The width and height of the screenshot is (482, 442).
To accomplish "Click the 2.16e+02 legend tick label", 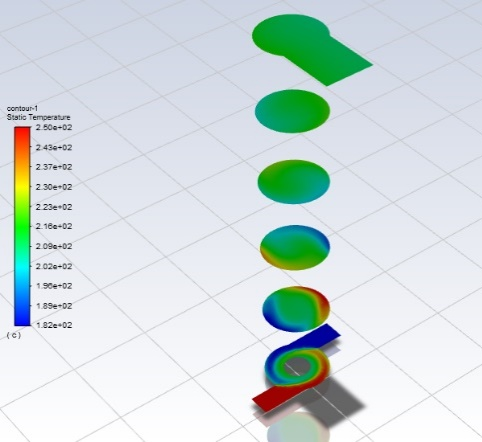I will coord(54,226).
